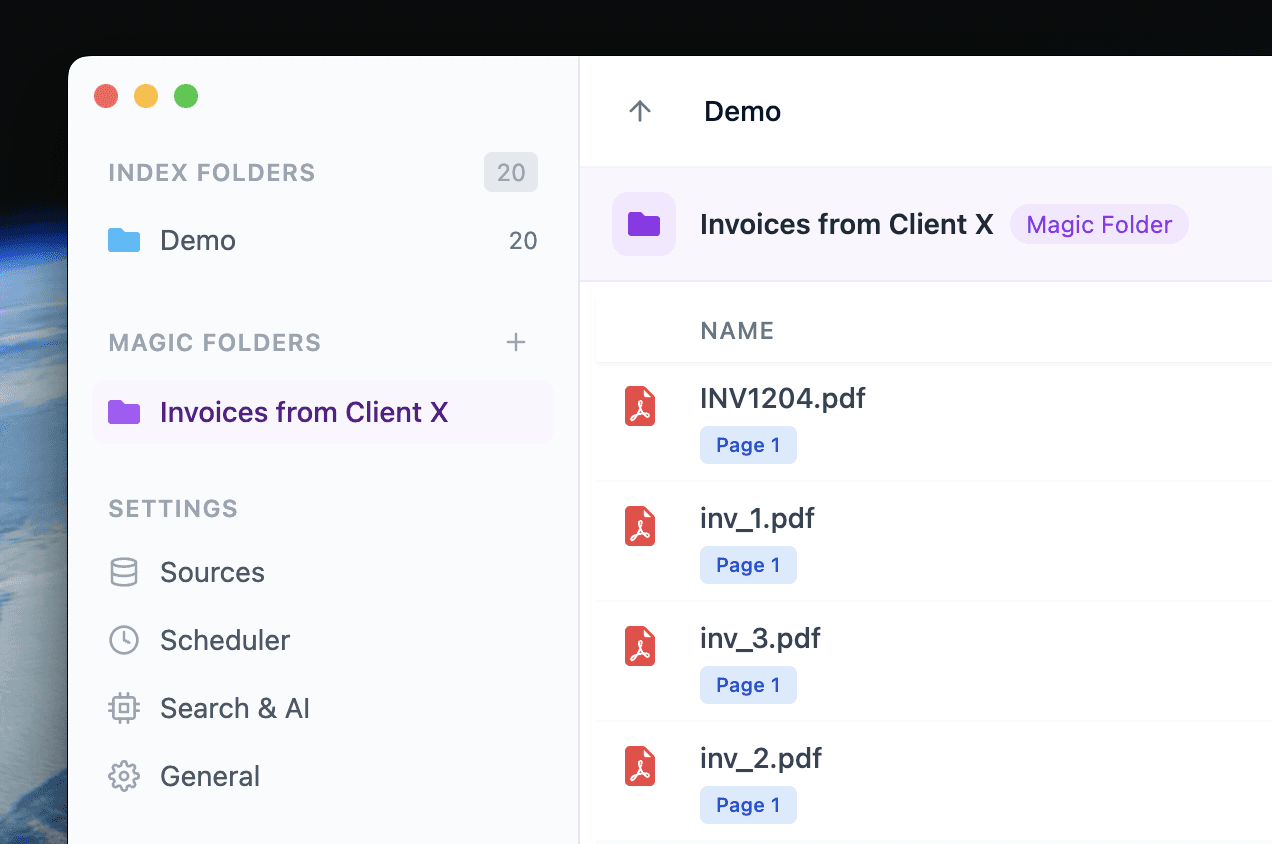Click the up arrow beside Demo

coord(640,111)
